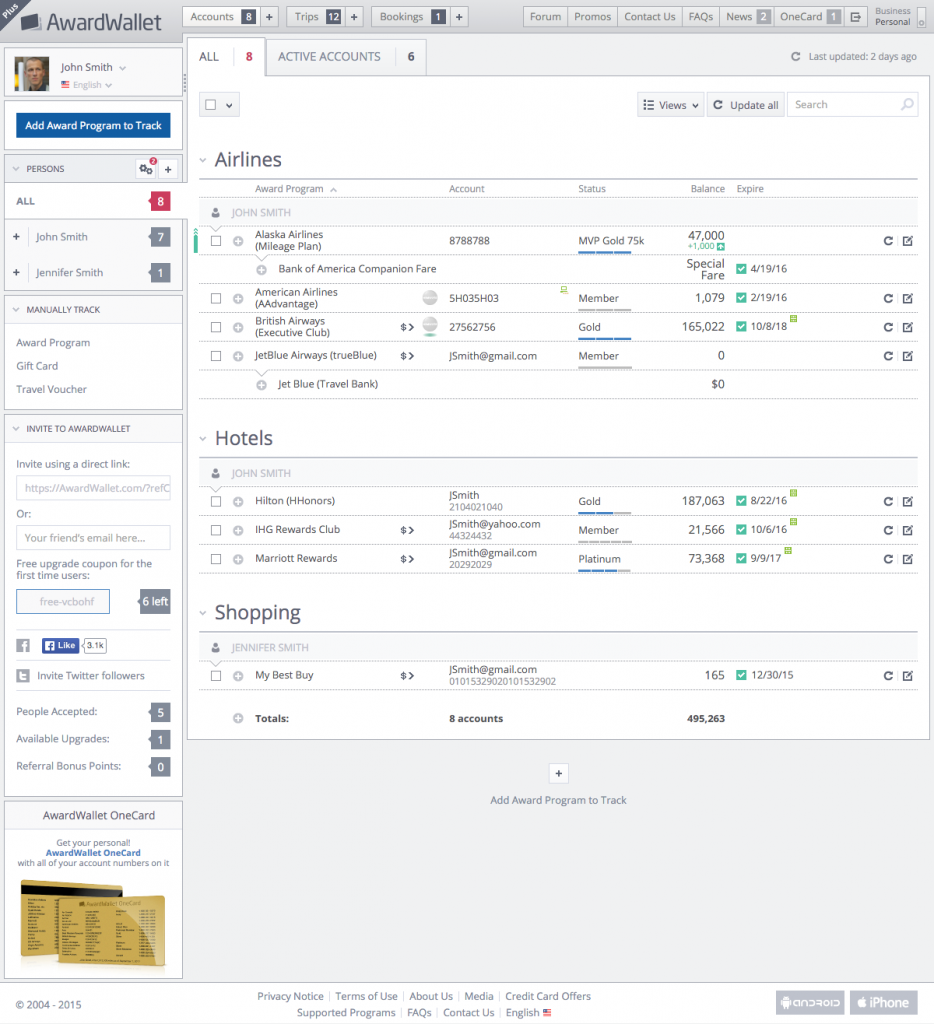The width and height of the screenshot is (934, 1024).
Task: Edit the Hilton HHonors account
Action: (x=908, y=502)
